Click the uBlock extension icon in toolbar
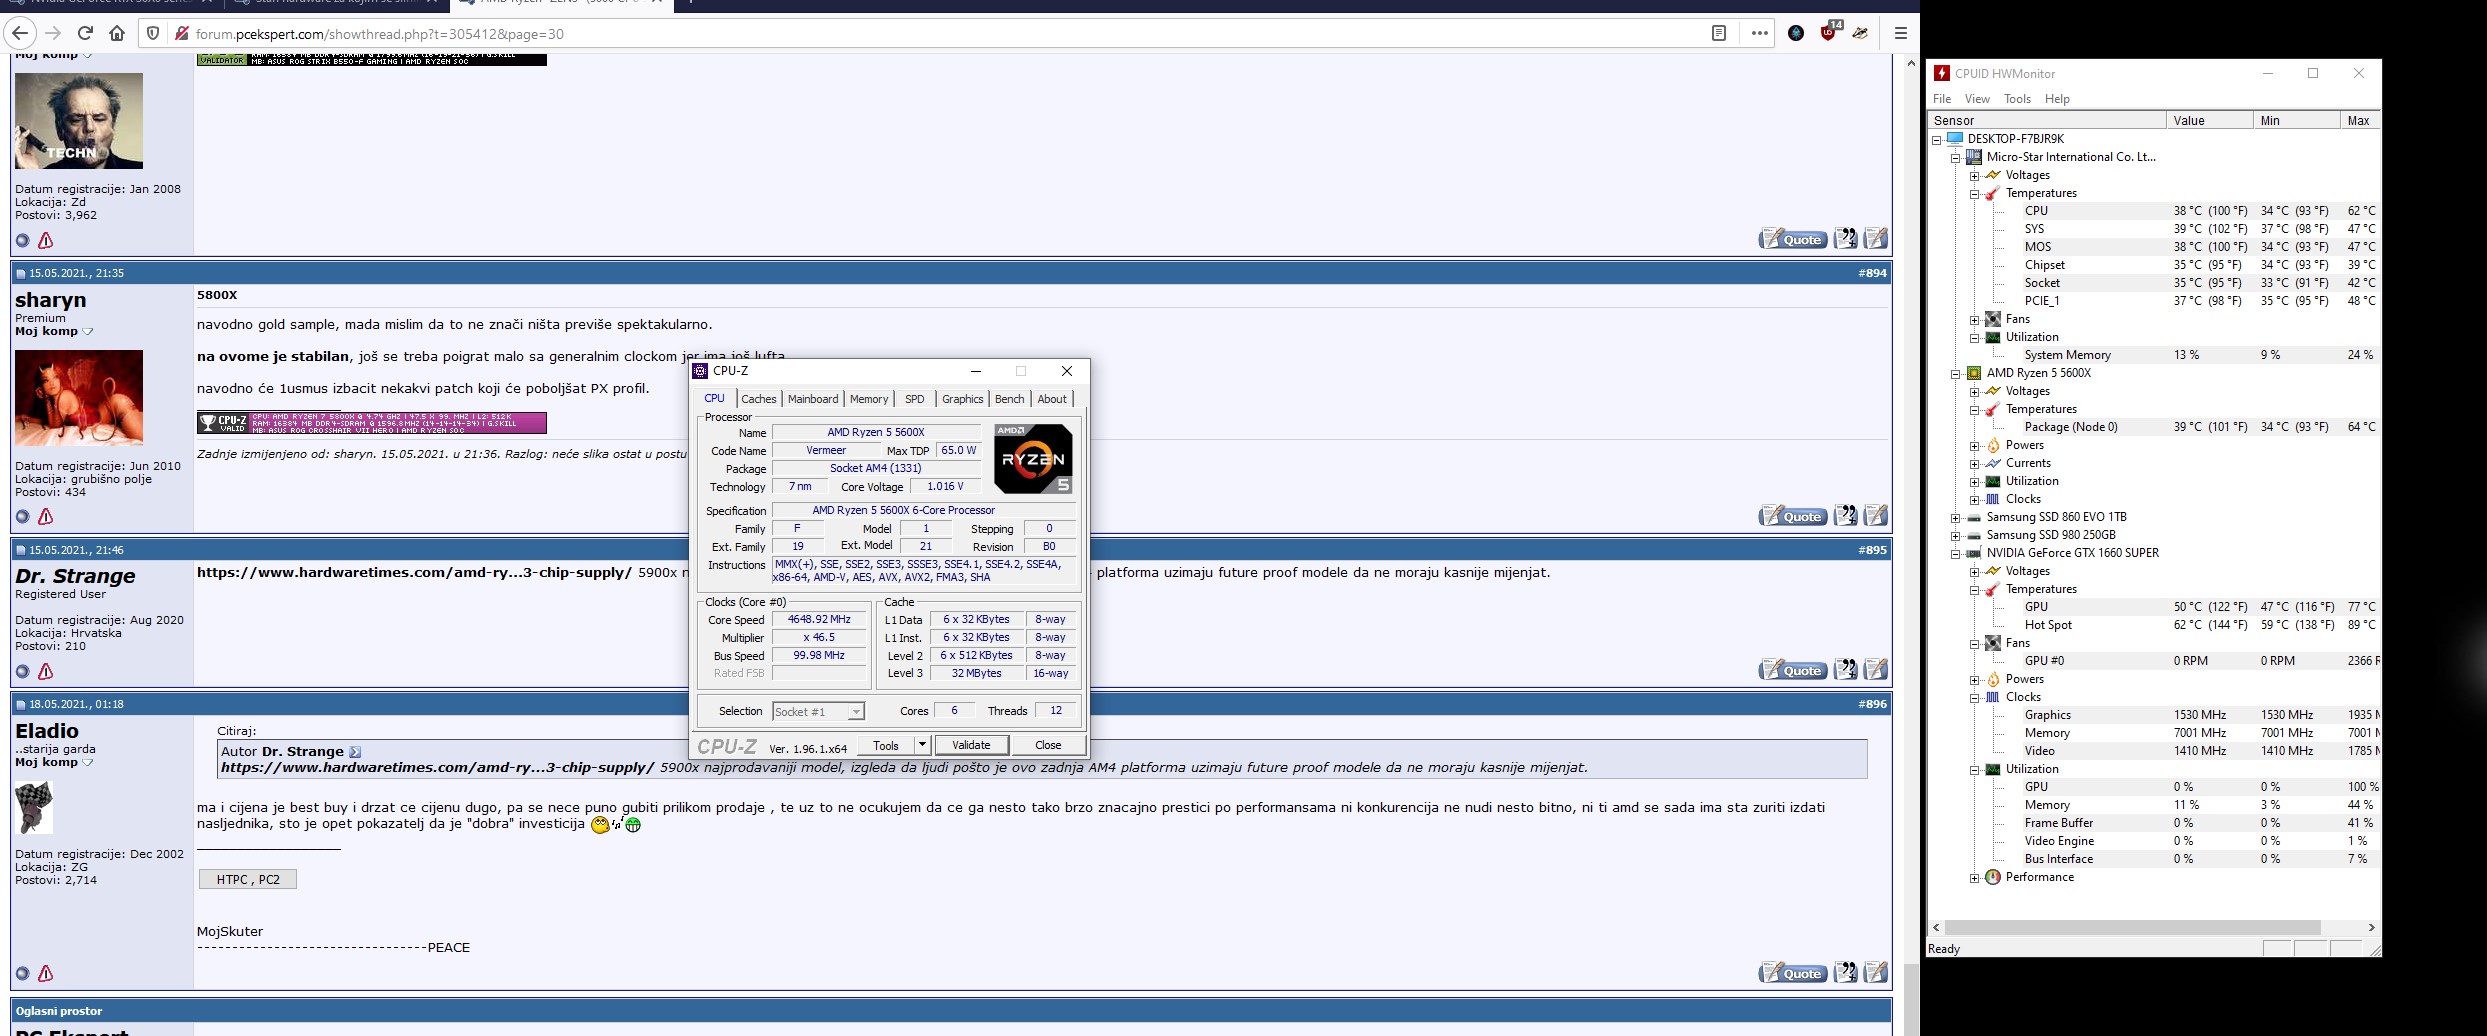This screenshot has height=1036, width=2487. tap(1829, 33)
